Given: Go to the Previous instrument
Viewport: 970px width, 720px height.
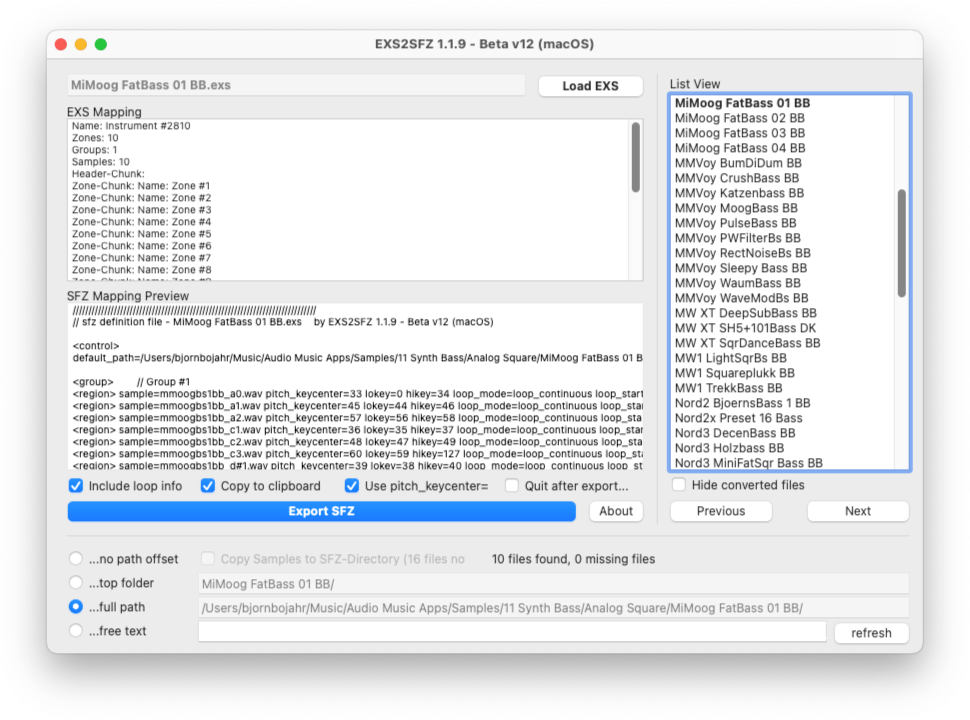Looking at the screenshot, I should coord(721,511).
